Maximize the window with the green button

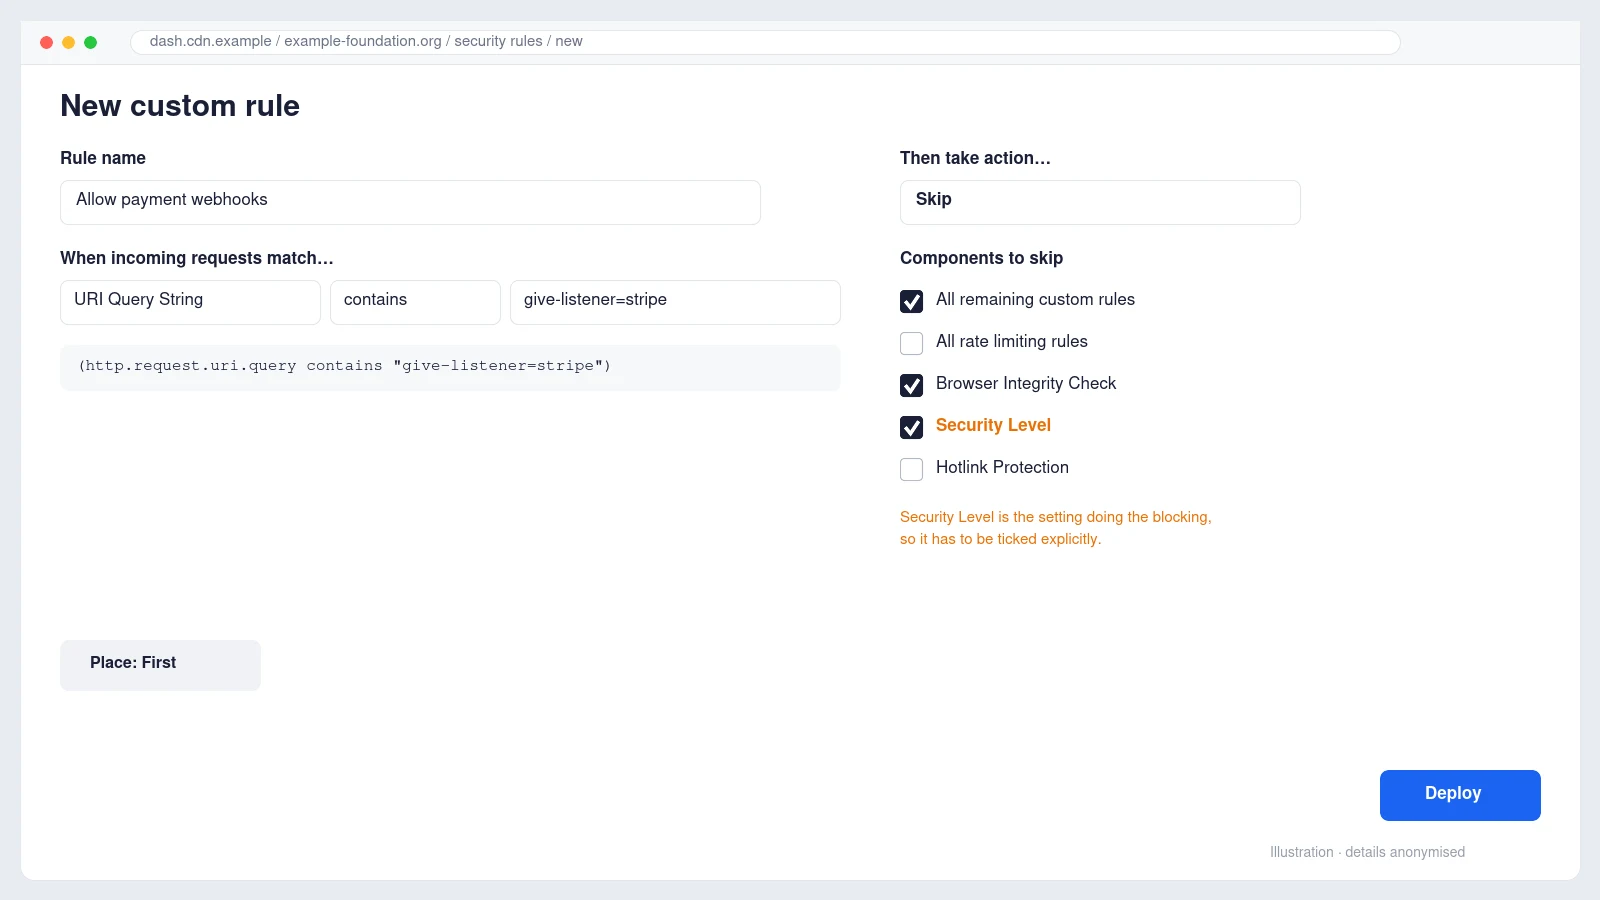coord(90,42)
